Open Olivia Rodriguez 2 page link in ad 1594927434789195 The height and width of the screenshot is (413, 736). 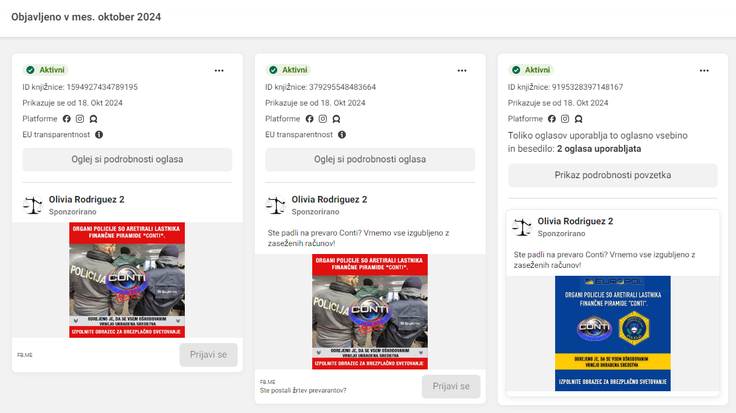click(x=86, y=199)
